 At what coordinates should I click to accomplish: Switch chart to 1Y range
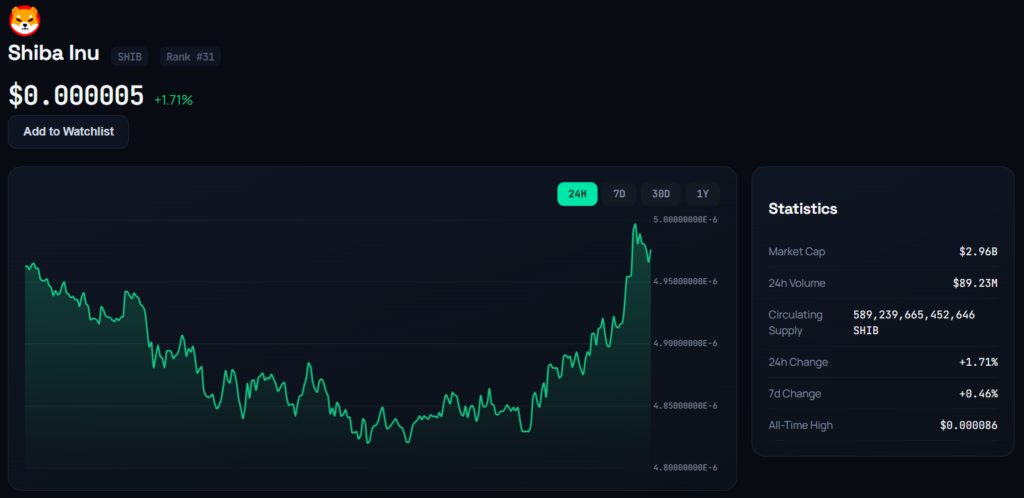[703, 194]
